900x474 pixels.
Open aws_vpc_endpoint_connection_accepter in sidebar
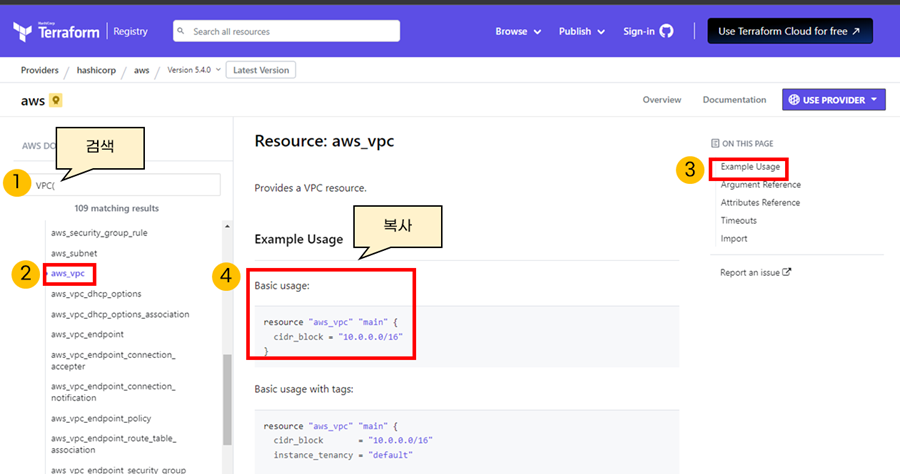[x=113, y=360]
